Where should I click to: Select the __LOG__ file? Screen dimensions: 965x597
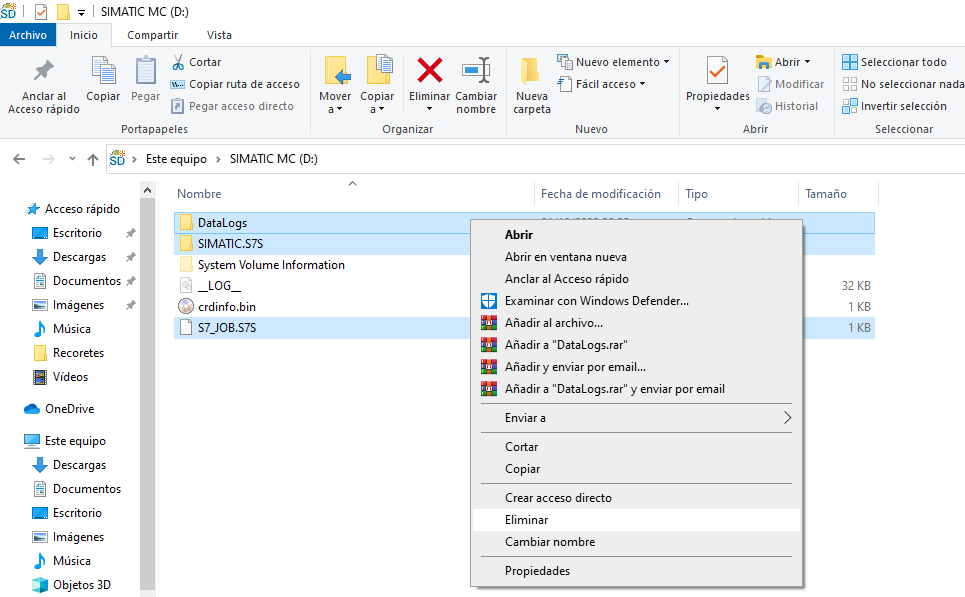(x=219, y=286)
